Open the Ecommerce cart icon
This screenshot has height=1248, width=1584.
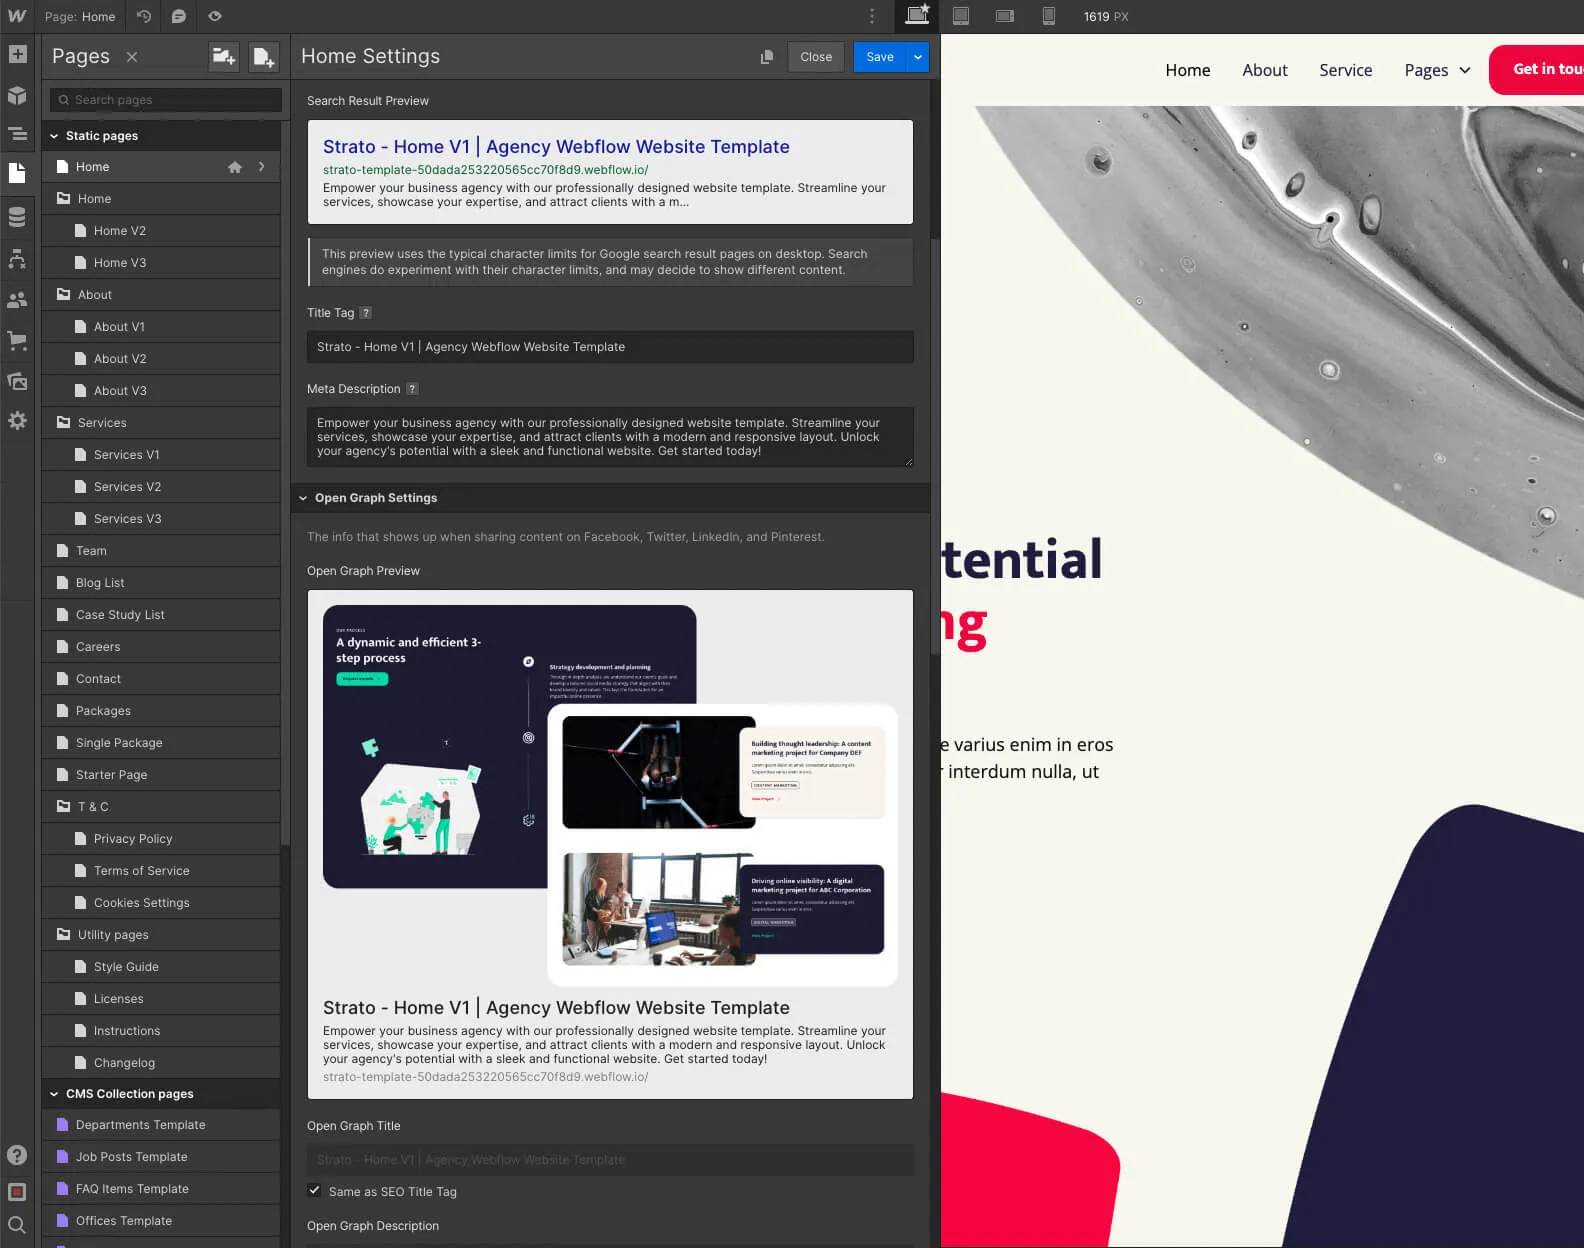(17, 340)
